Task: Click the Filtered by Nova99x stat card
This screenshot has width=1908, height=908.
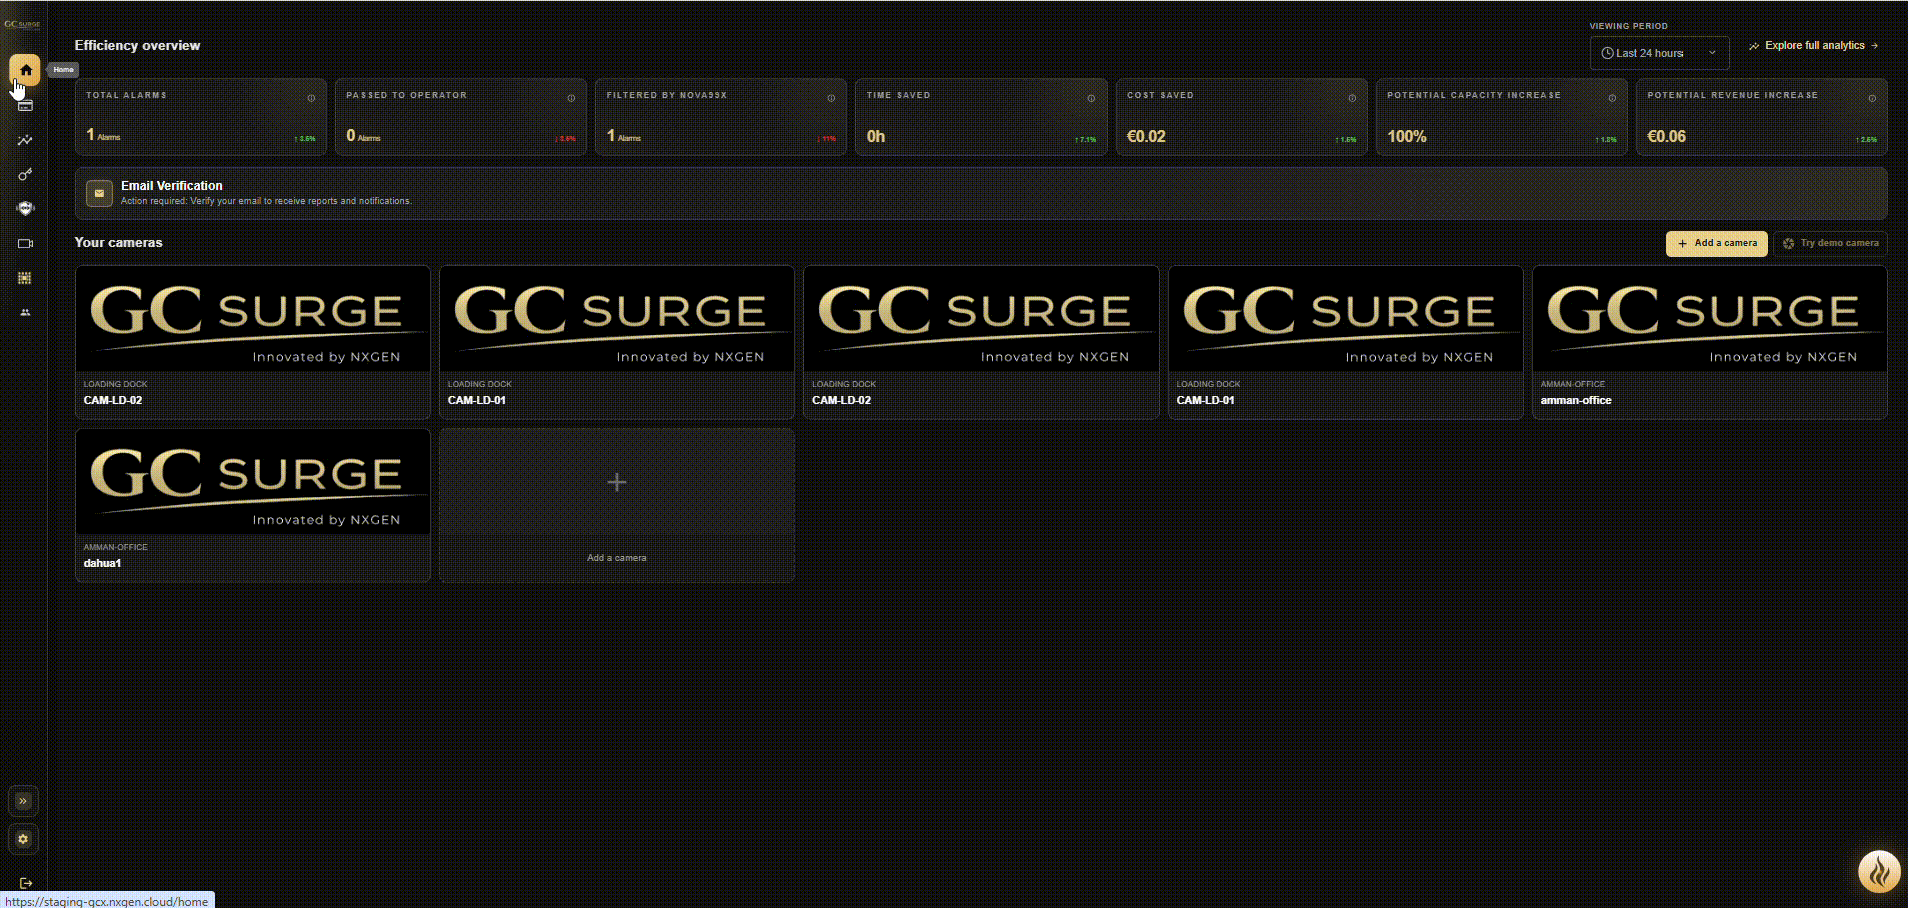Action: (721, 117)
